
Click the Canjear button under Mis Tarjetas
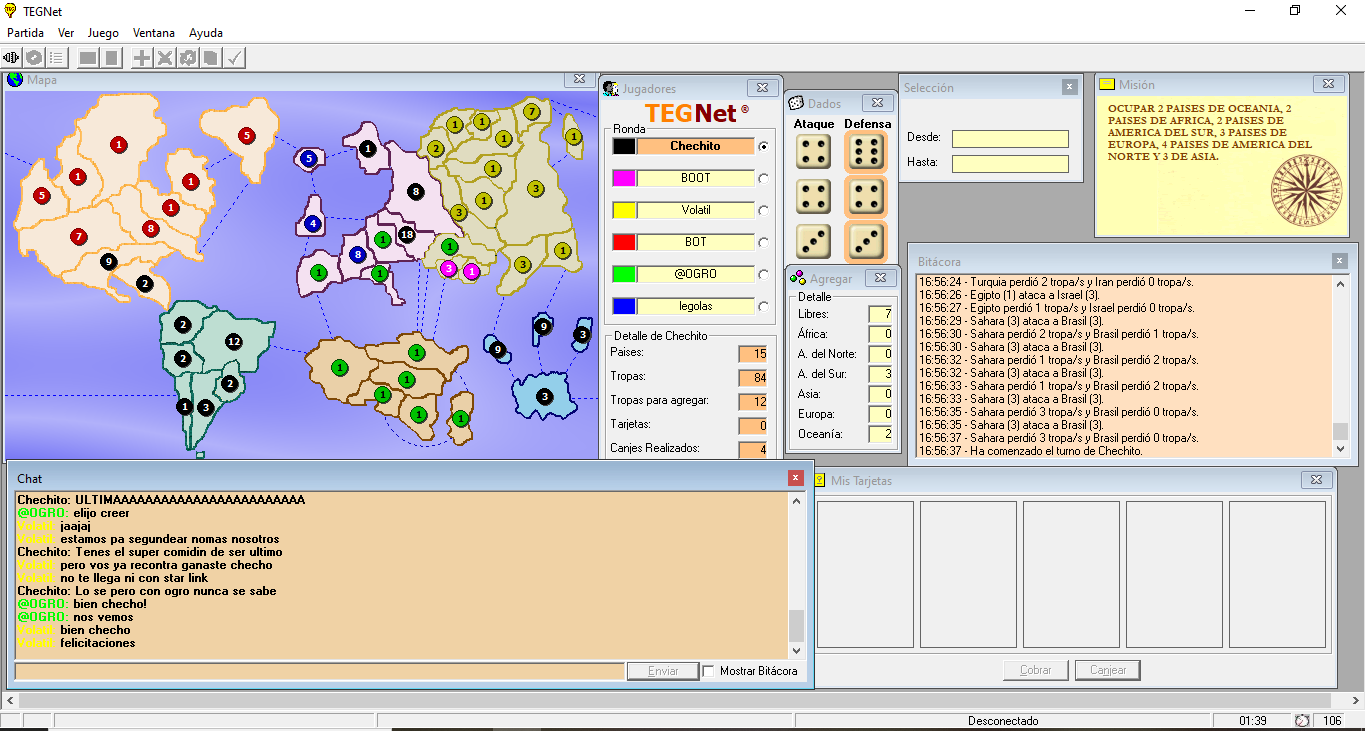point(1107,670)
